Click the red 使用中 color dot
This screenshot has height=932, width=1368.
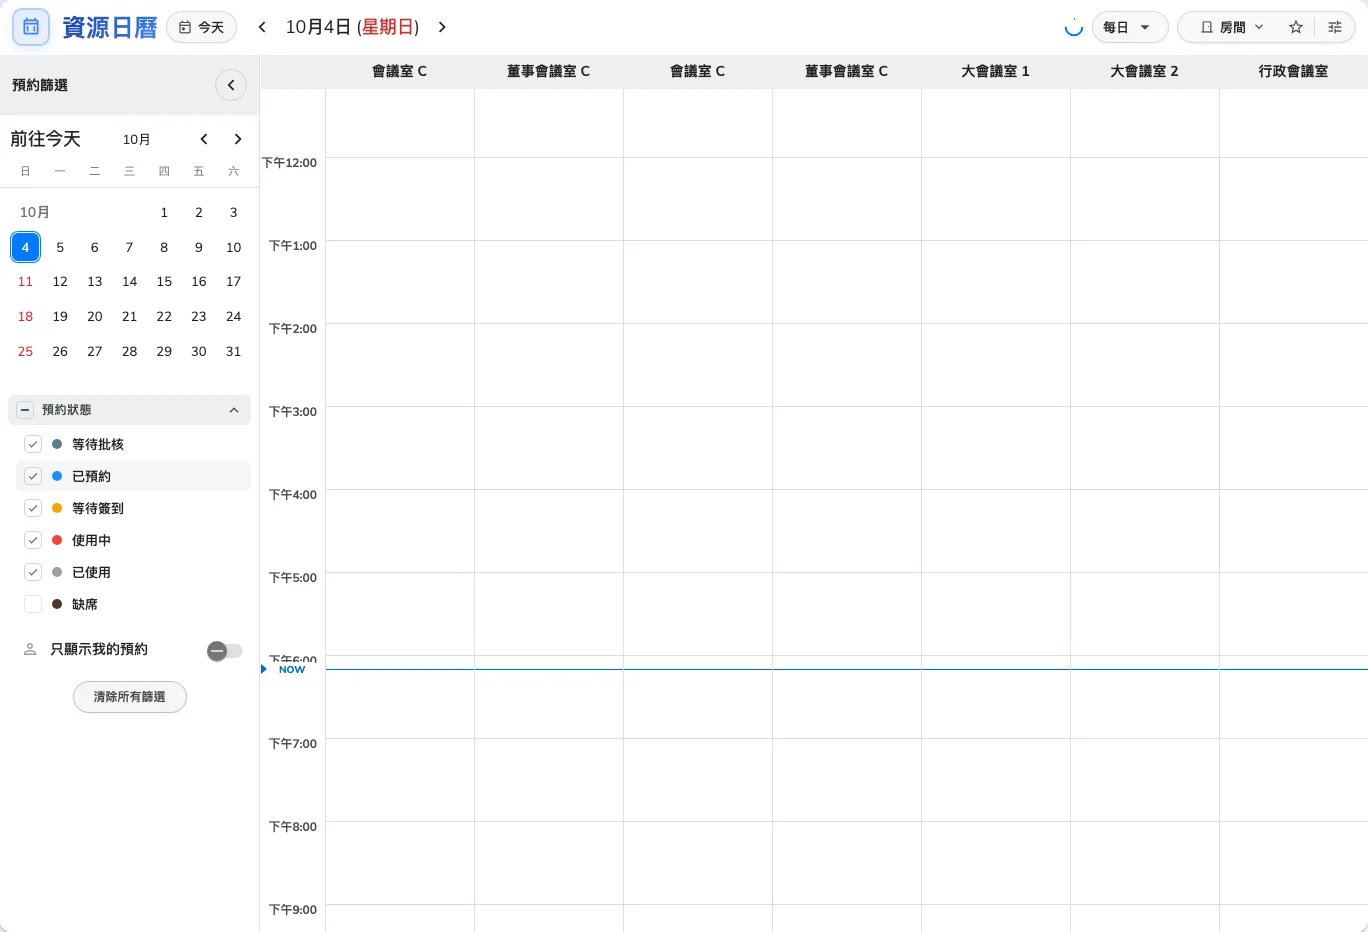coord(57,540)
